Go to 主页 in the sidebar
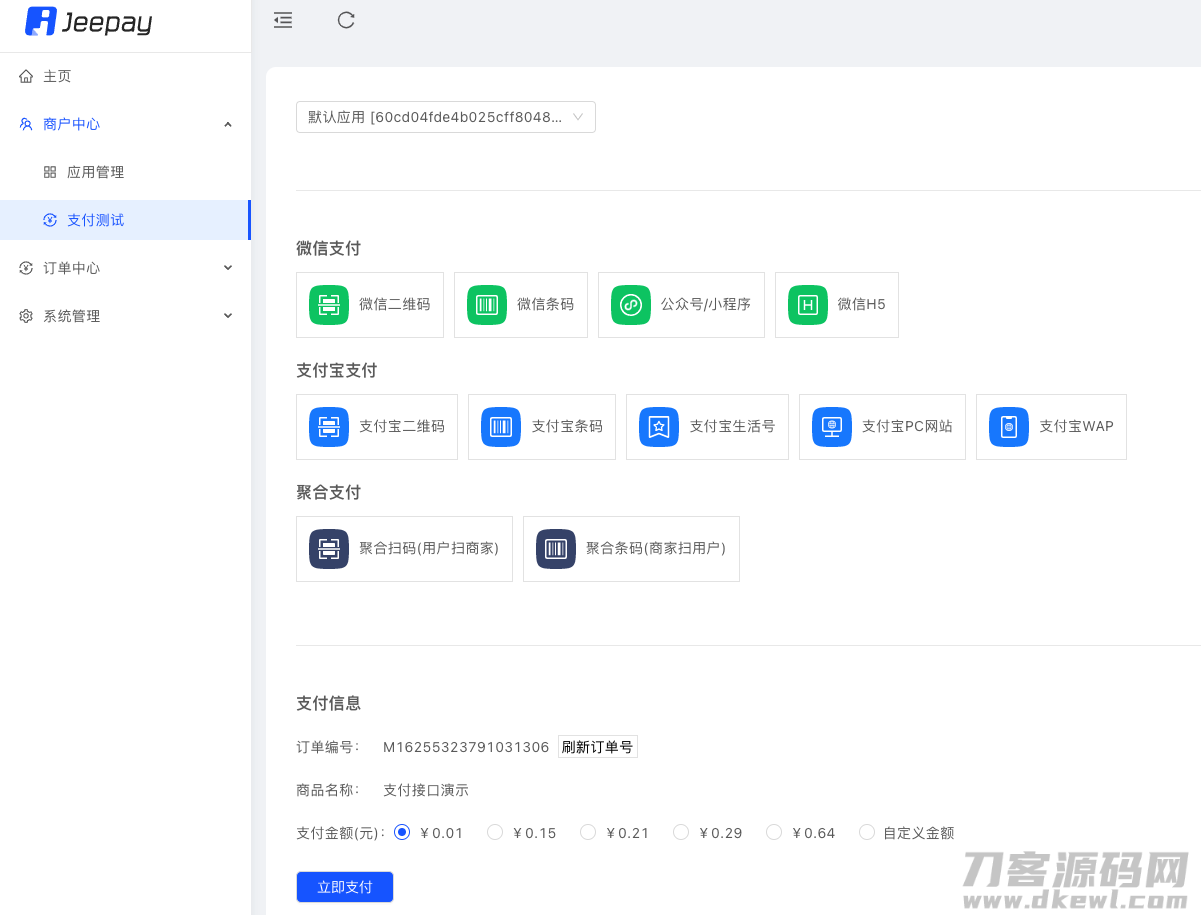This screenshot has height=915, width=1201. tap(57, 76)
